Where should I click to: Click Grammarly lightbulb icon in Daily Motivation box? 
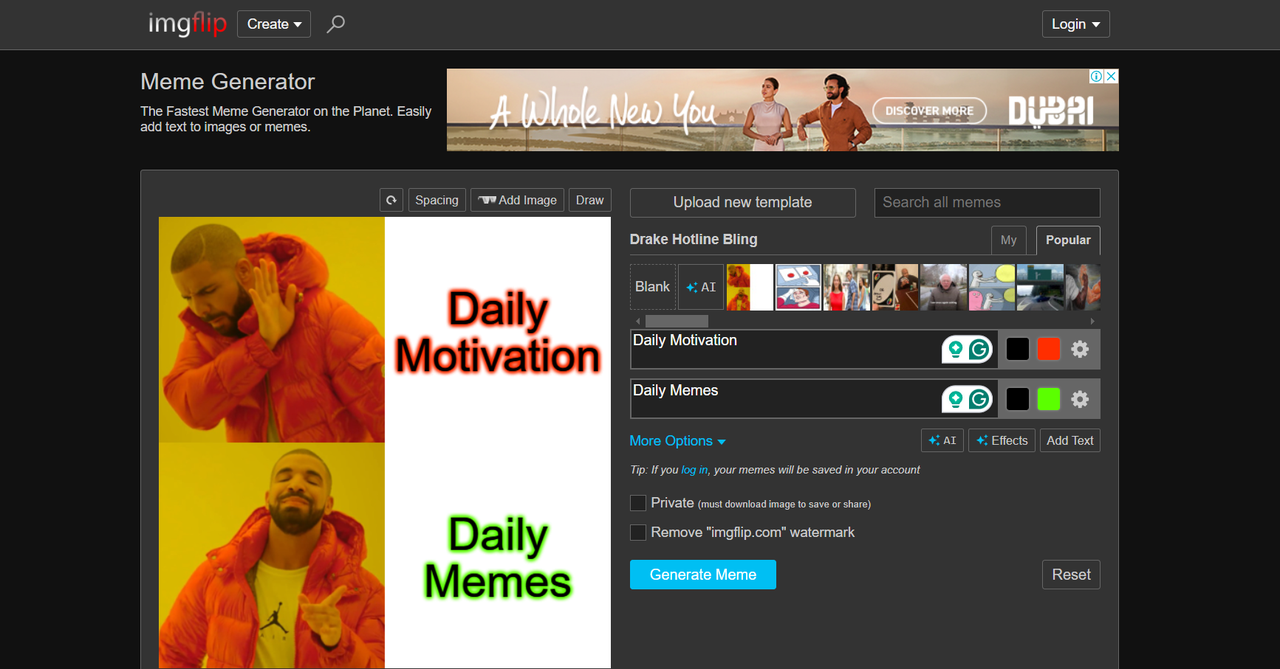(x=956, y=349)
